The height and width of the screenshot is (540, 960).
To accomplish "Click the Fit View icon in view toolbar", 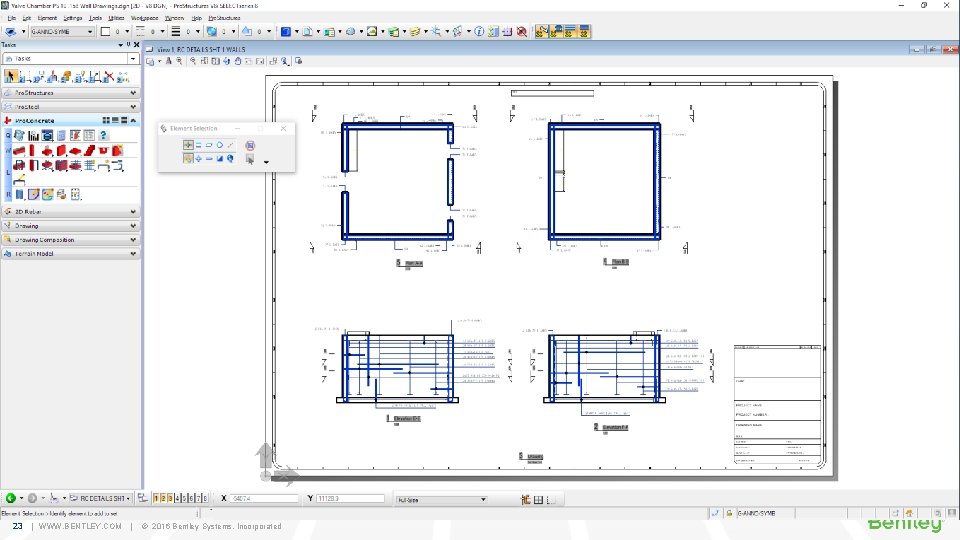I will tap(216, 61).
